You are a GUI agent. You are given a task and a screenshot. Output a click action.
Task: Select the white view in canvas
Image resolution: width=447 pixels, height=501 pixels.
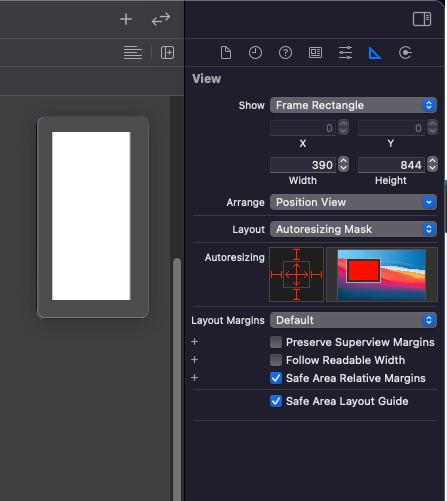coord(91,216)
